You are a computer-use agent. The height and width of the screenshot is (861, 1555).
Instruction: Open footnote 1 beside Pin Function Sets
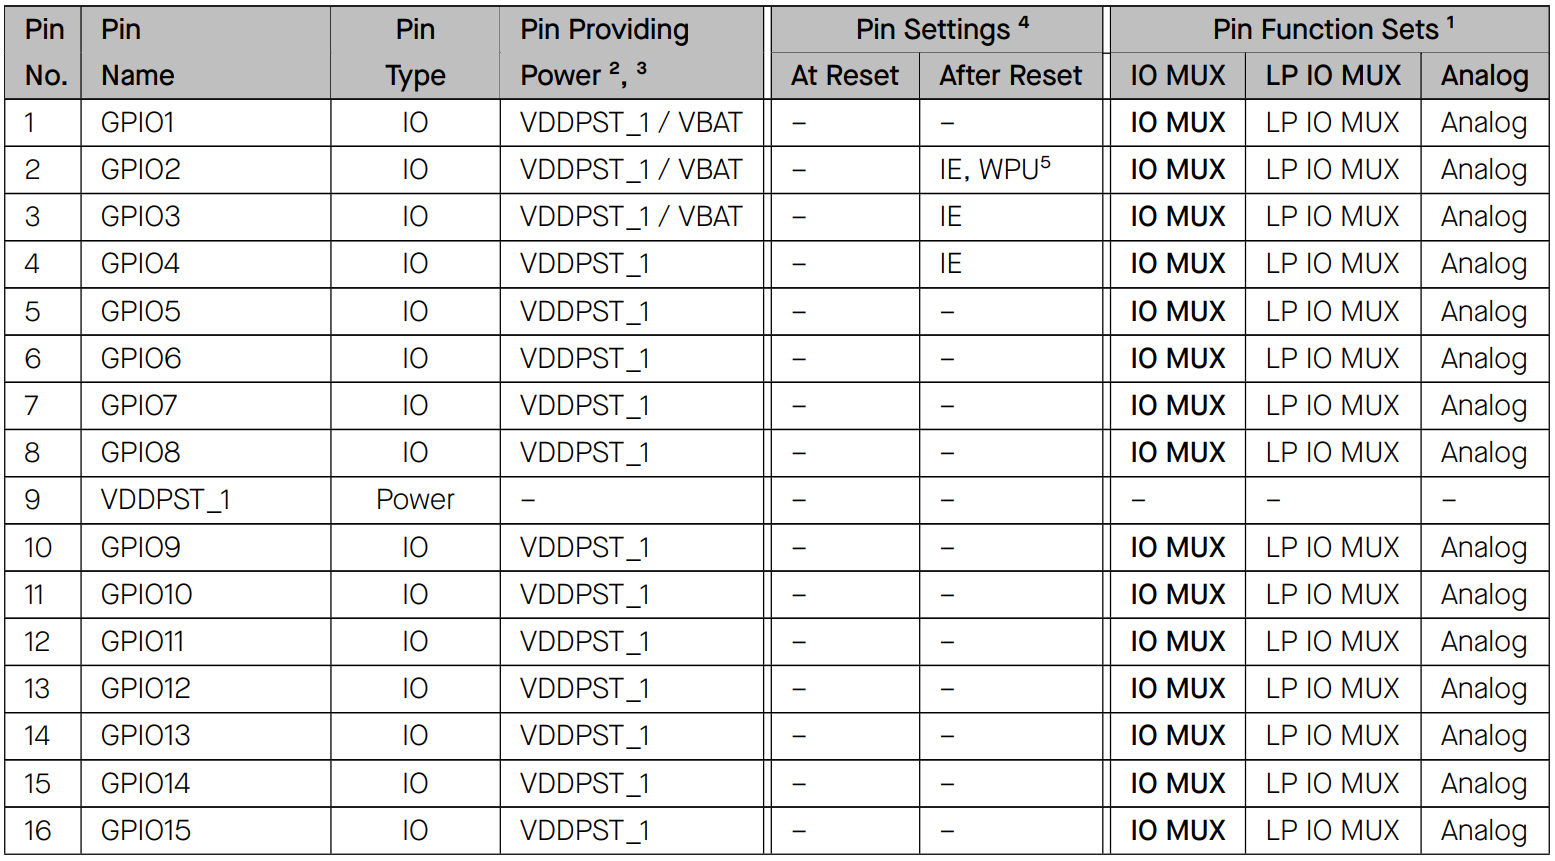pyautogui.click(x=1450, y=22)
